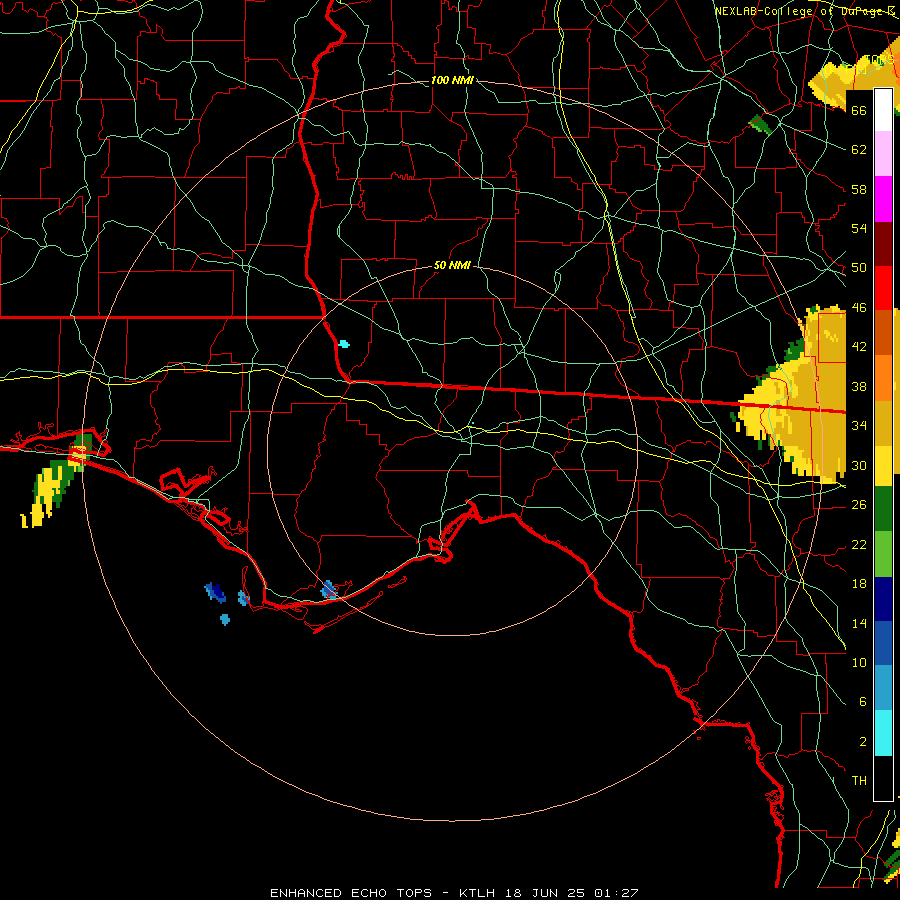Click legend value "26"
The width and height of the screenshot is (900, 900).
859,505
